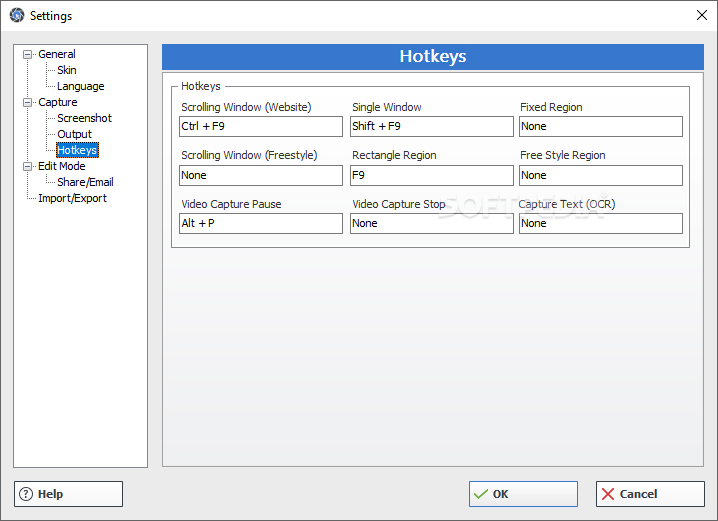718x521 pixels.
Task: Select Language in the settings tree
Action: click(x=81, y=86)
